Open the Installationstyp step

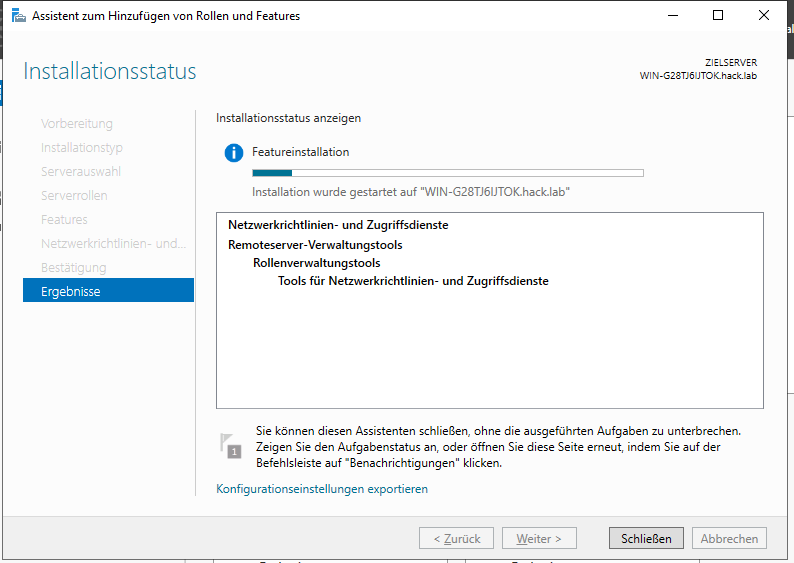[82, 148]
